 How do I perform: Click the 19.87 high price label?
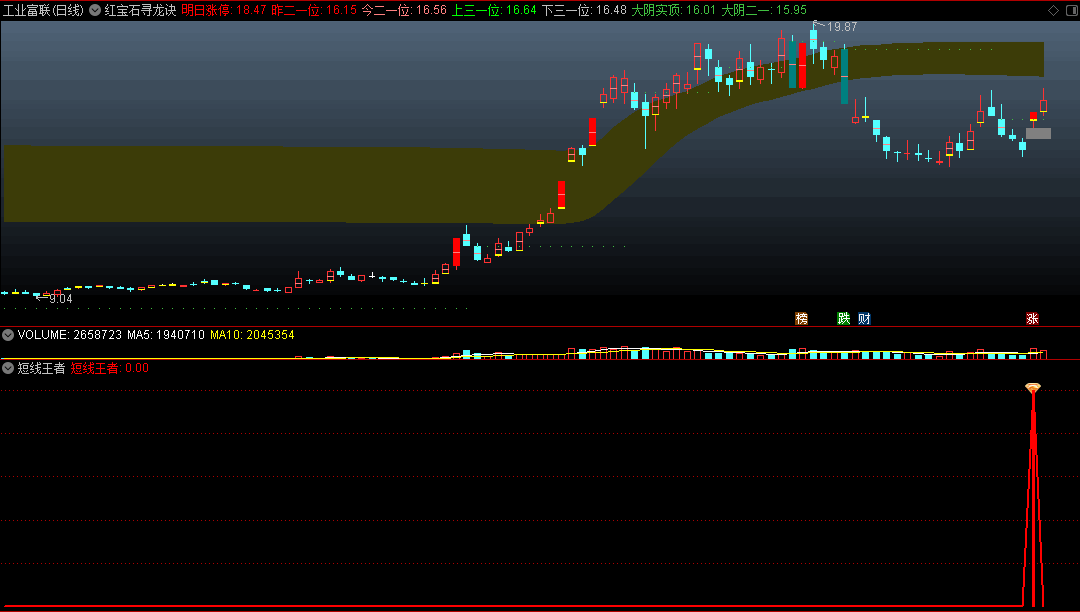pyautogui.click(x=842, y=27)
